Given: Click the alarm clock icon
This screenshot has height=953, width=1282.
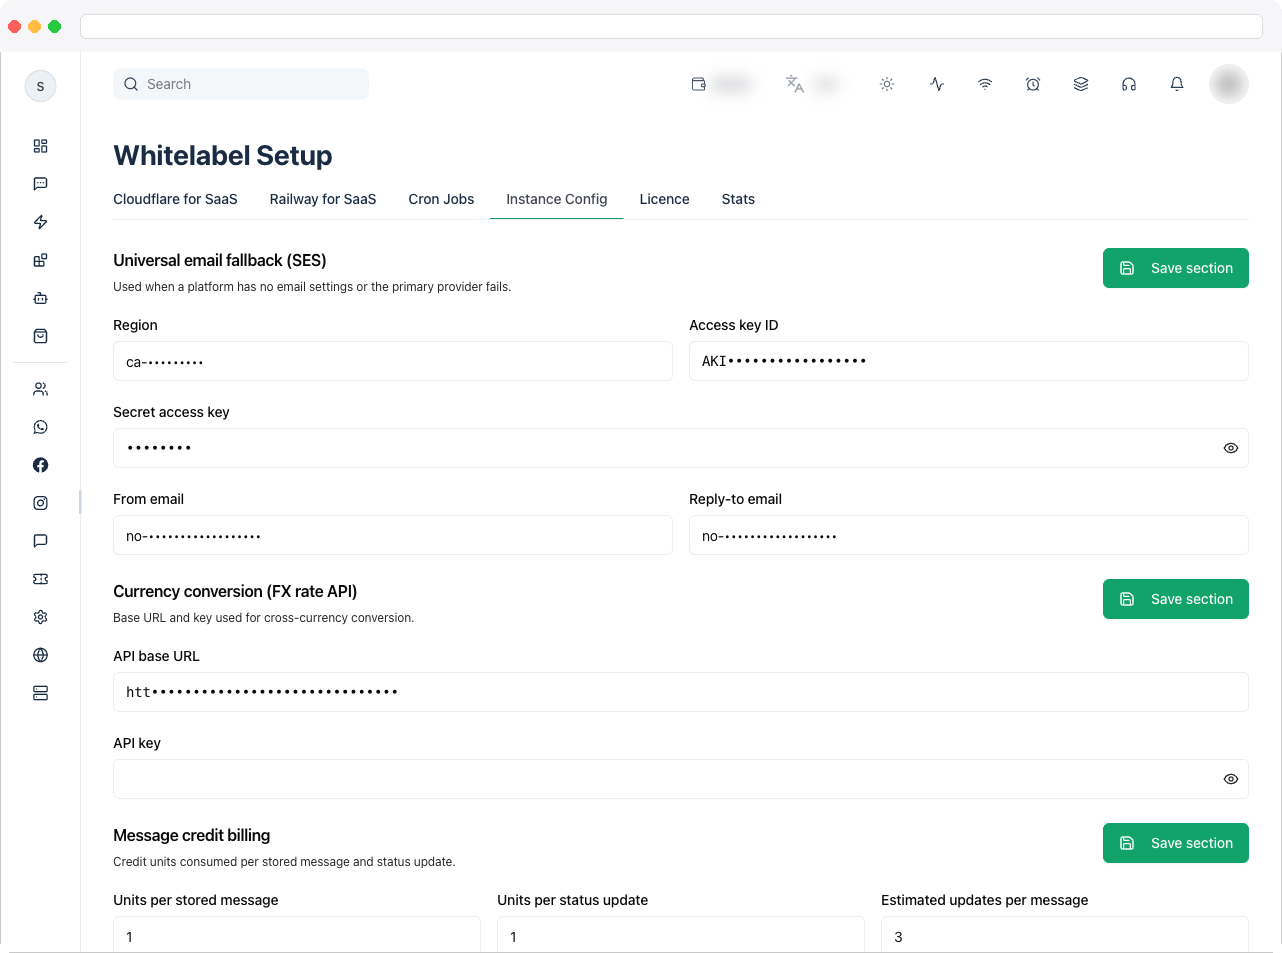Looking at the screenshot, I should (x=1033, y=84).
